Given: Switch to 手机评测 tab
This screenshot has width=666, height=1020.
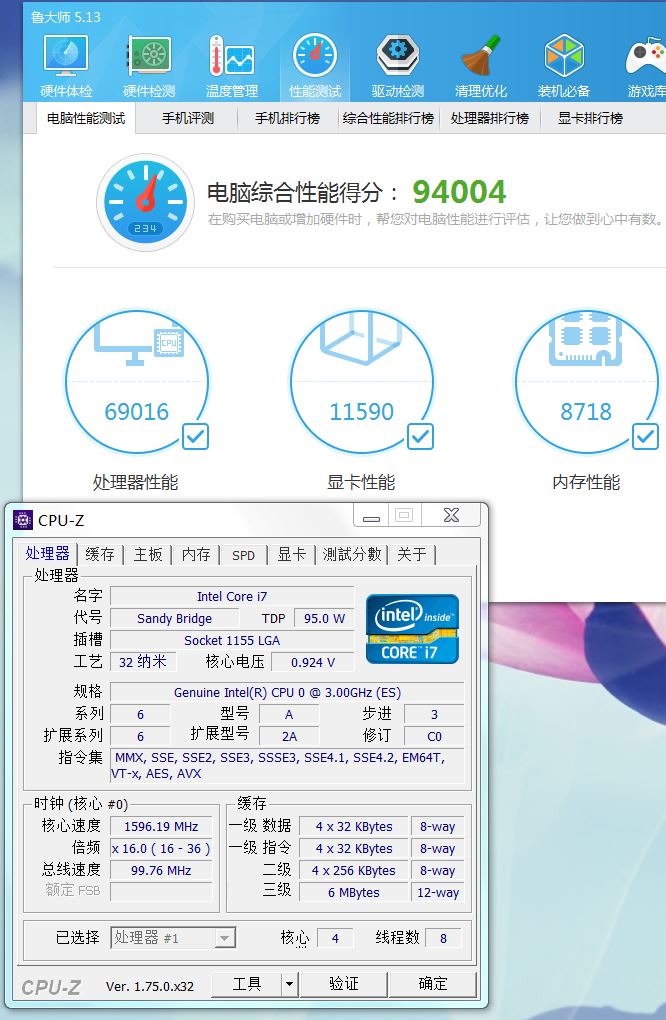Looking at the screenshot, I should click(x=187, y=118).
